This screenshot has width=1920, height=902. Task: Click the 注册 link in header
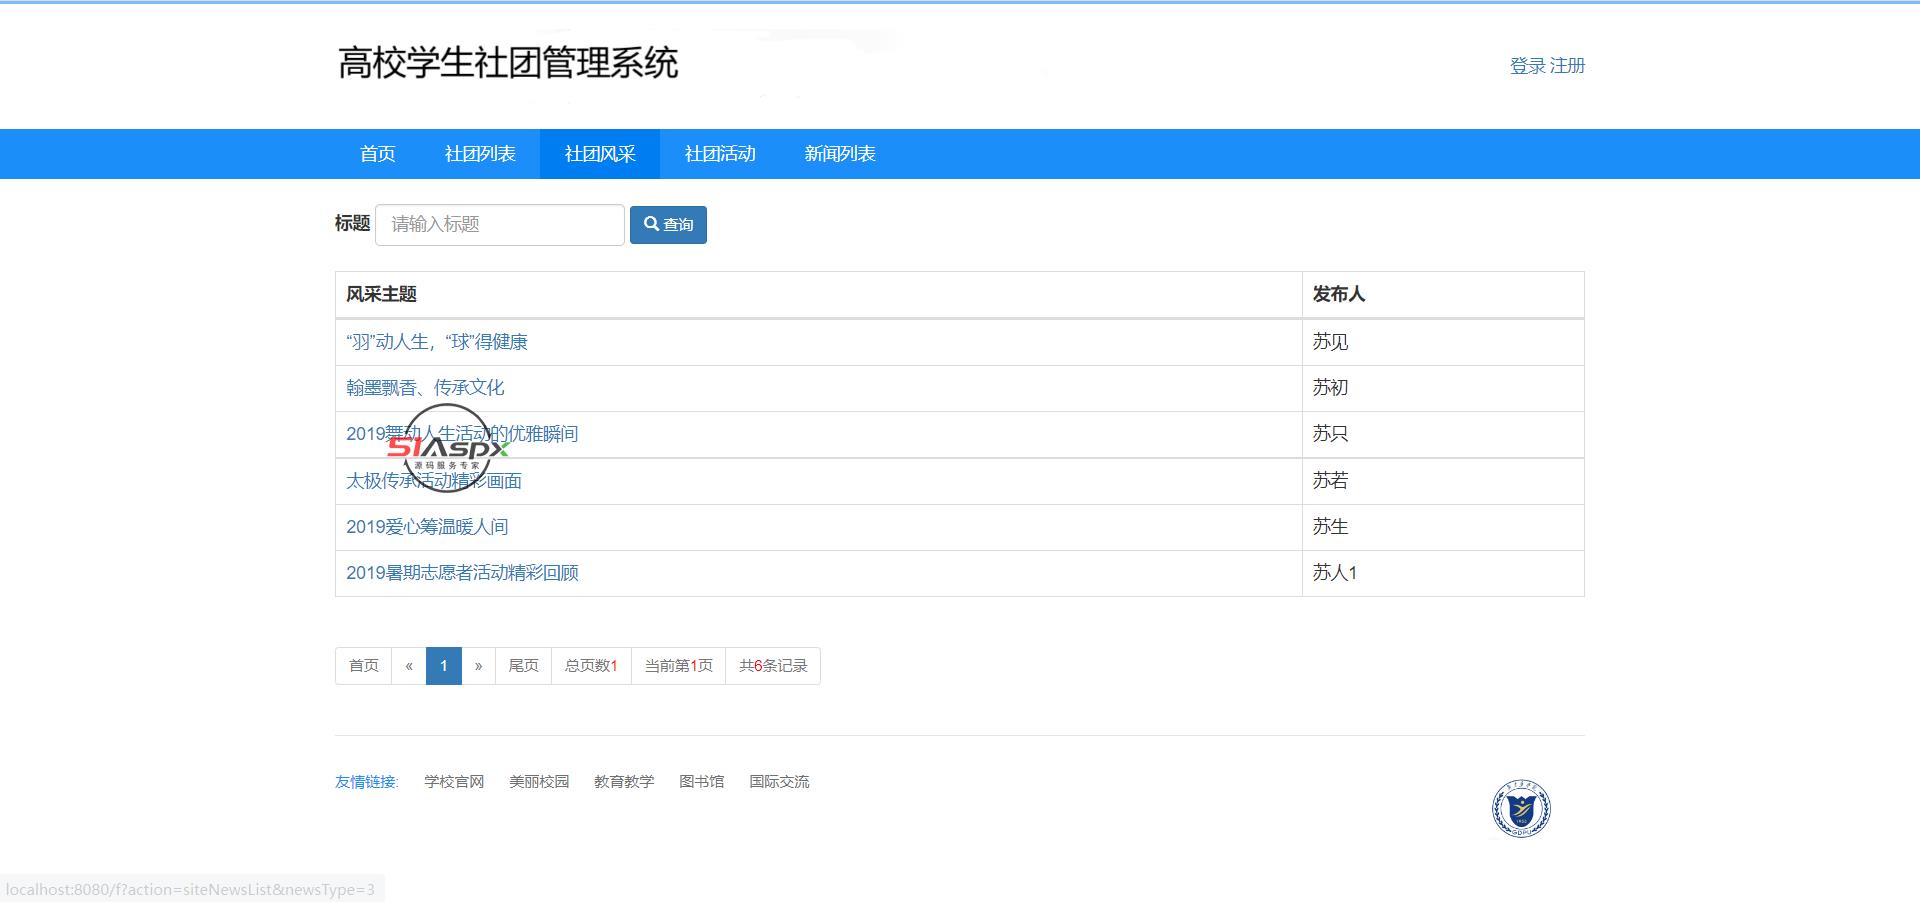click(x=1568, y=66)
